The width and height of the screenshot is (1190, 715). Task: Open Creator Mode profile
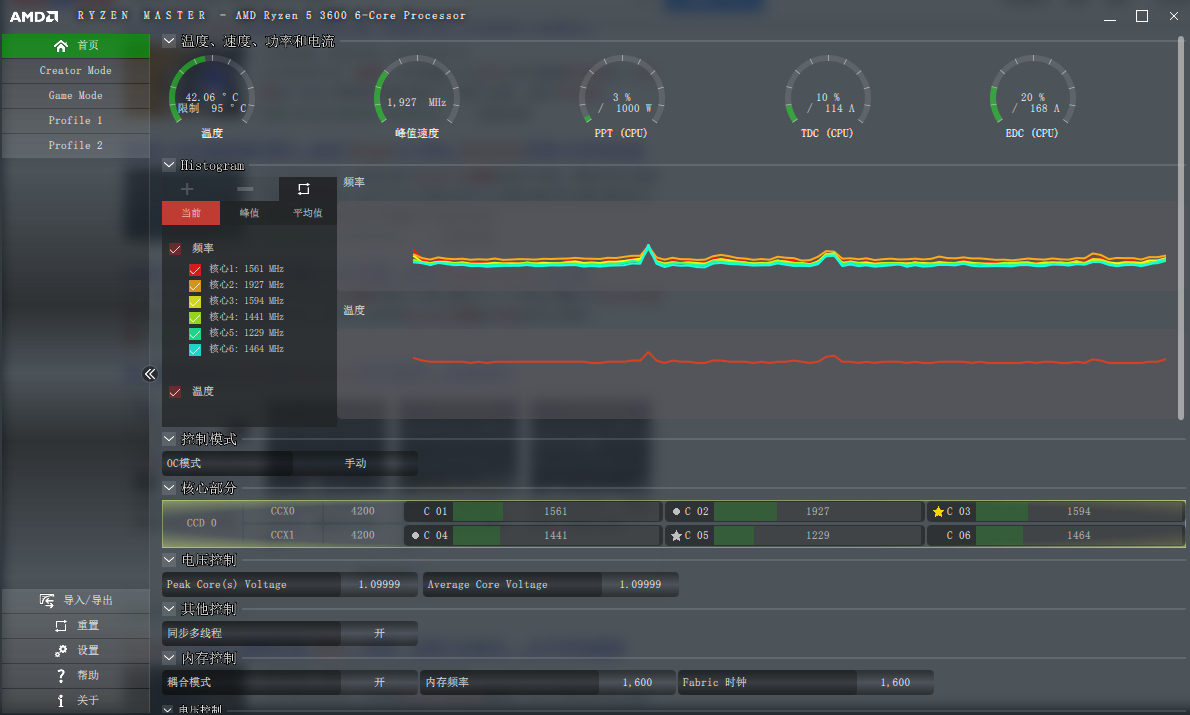point(76,71)
